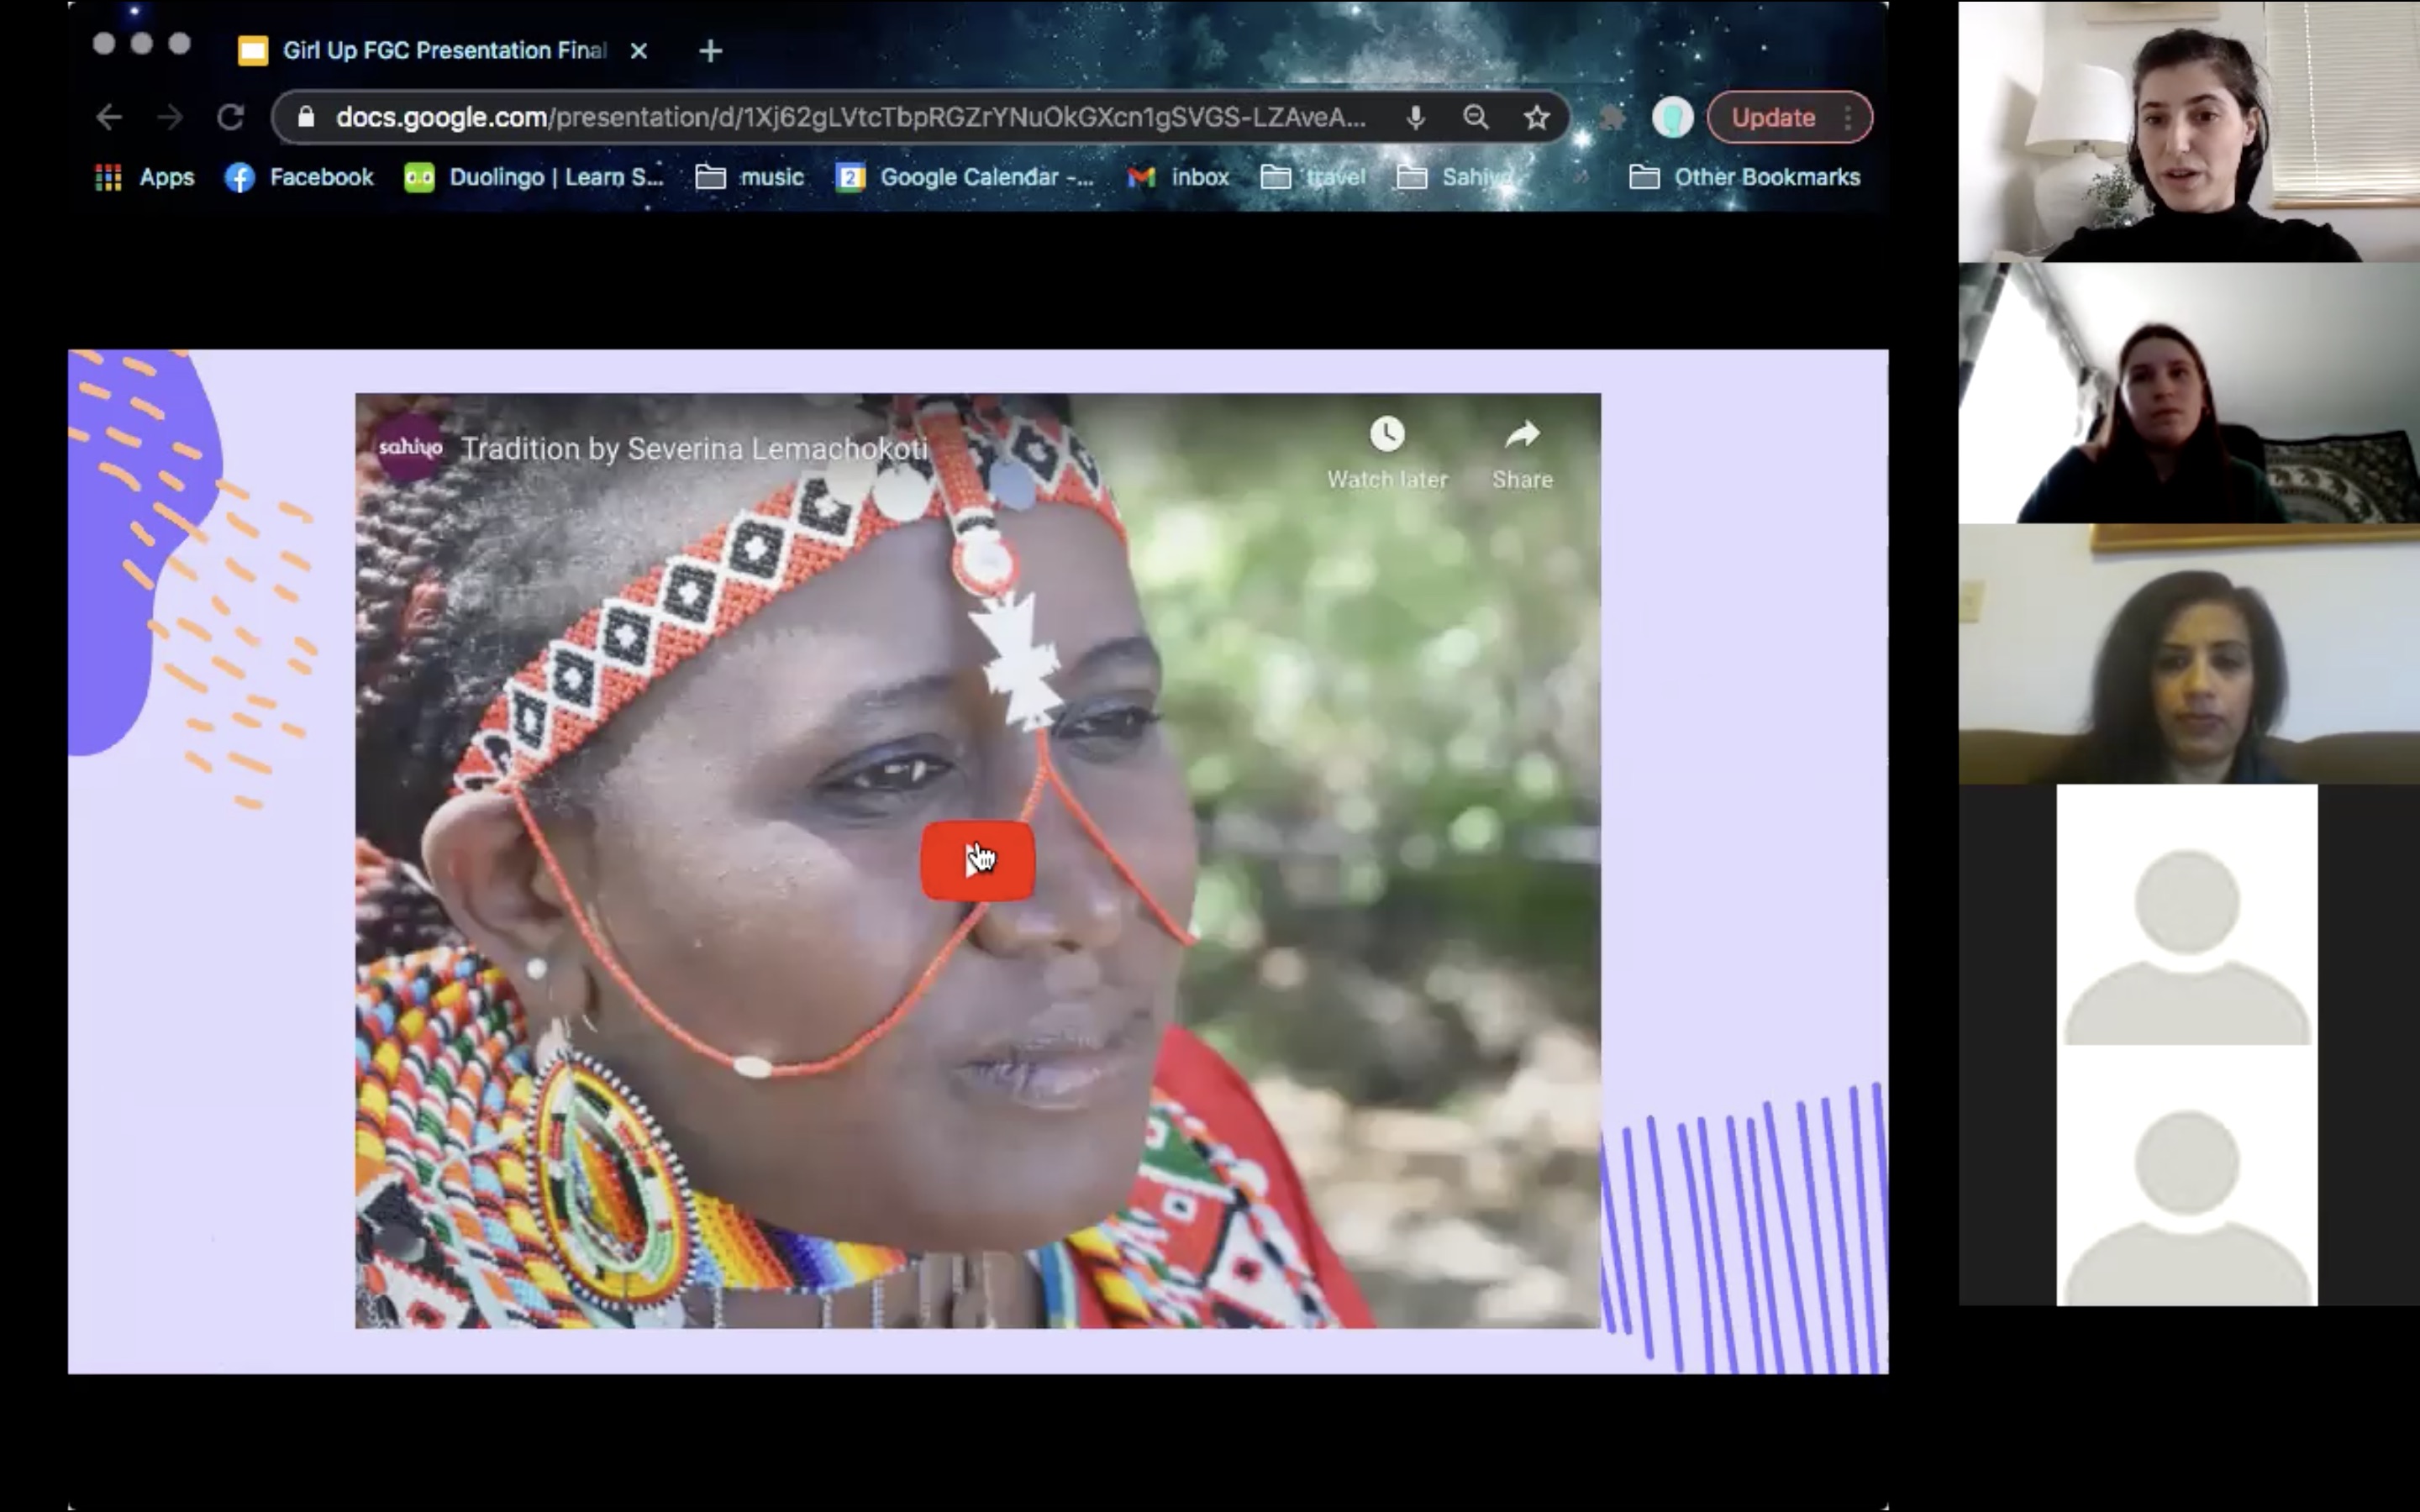
Task: Click the Share arrow icon on video
Action: (x=1521, y=435)
